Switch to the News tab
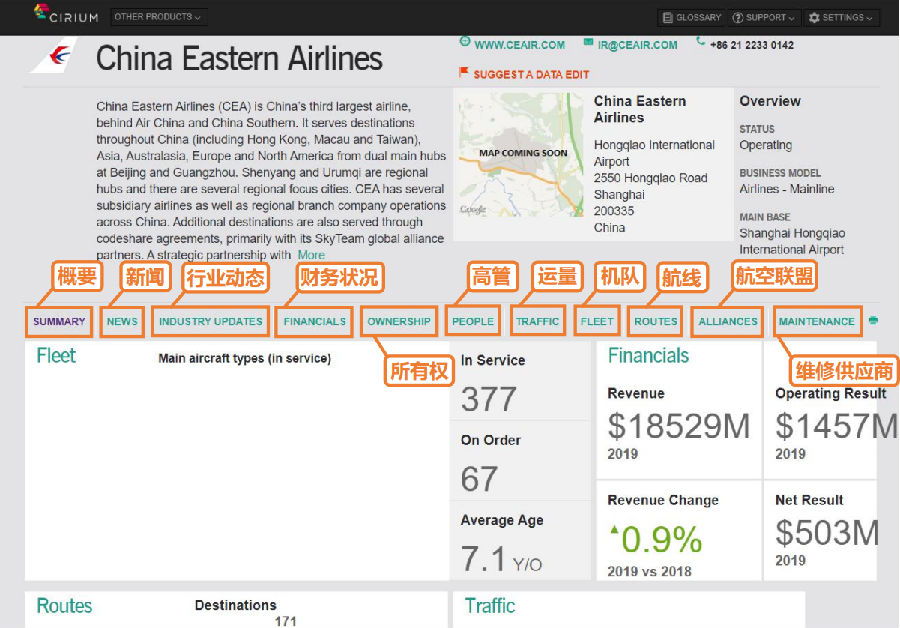 pos(122,321)
